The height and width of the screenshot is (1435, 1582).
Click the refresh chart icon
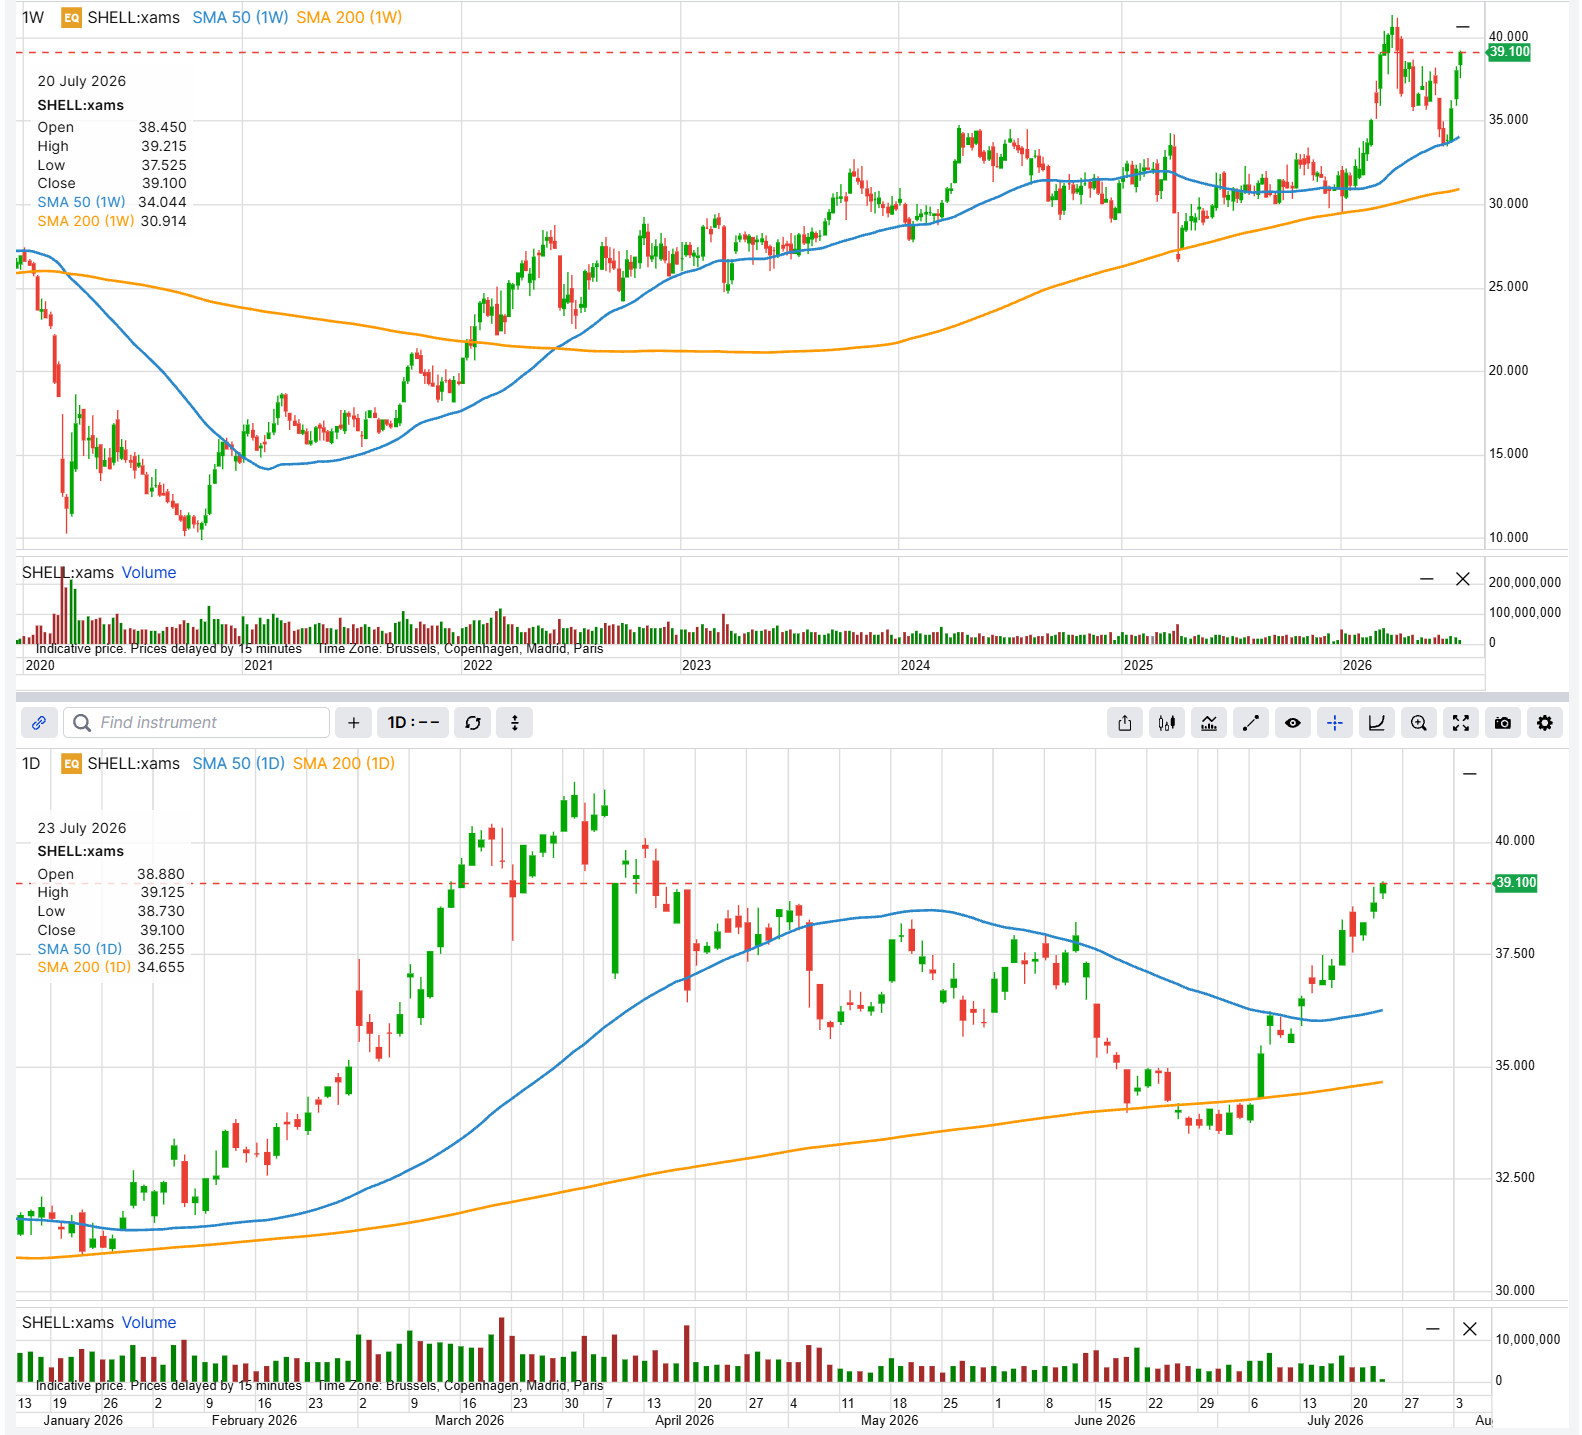pyautogui.click(x=473, y=722)
